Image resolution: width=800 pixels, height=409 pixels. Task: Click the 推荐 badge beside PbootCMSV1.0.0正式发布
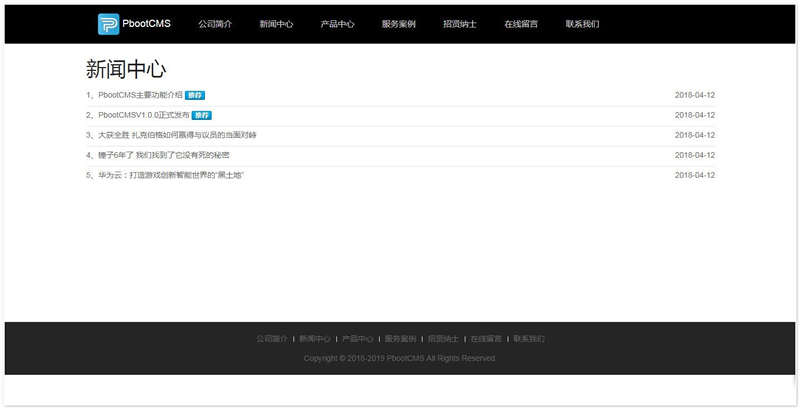click(x=201, y=115)
